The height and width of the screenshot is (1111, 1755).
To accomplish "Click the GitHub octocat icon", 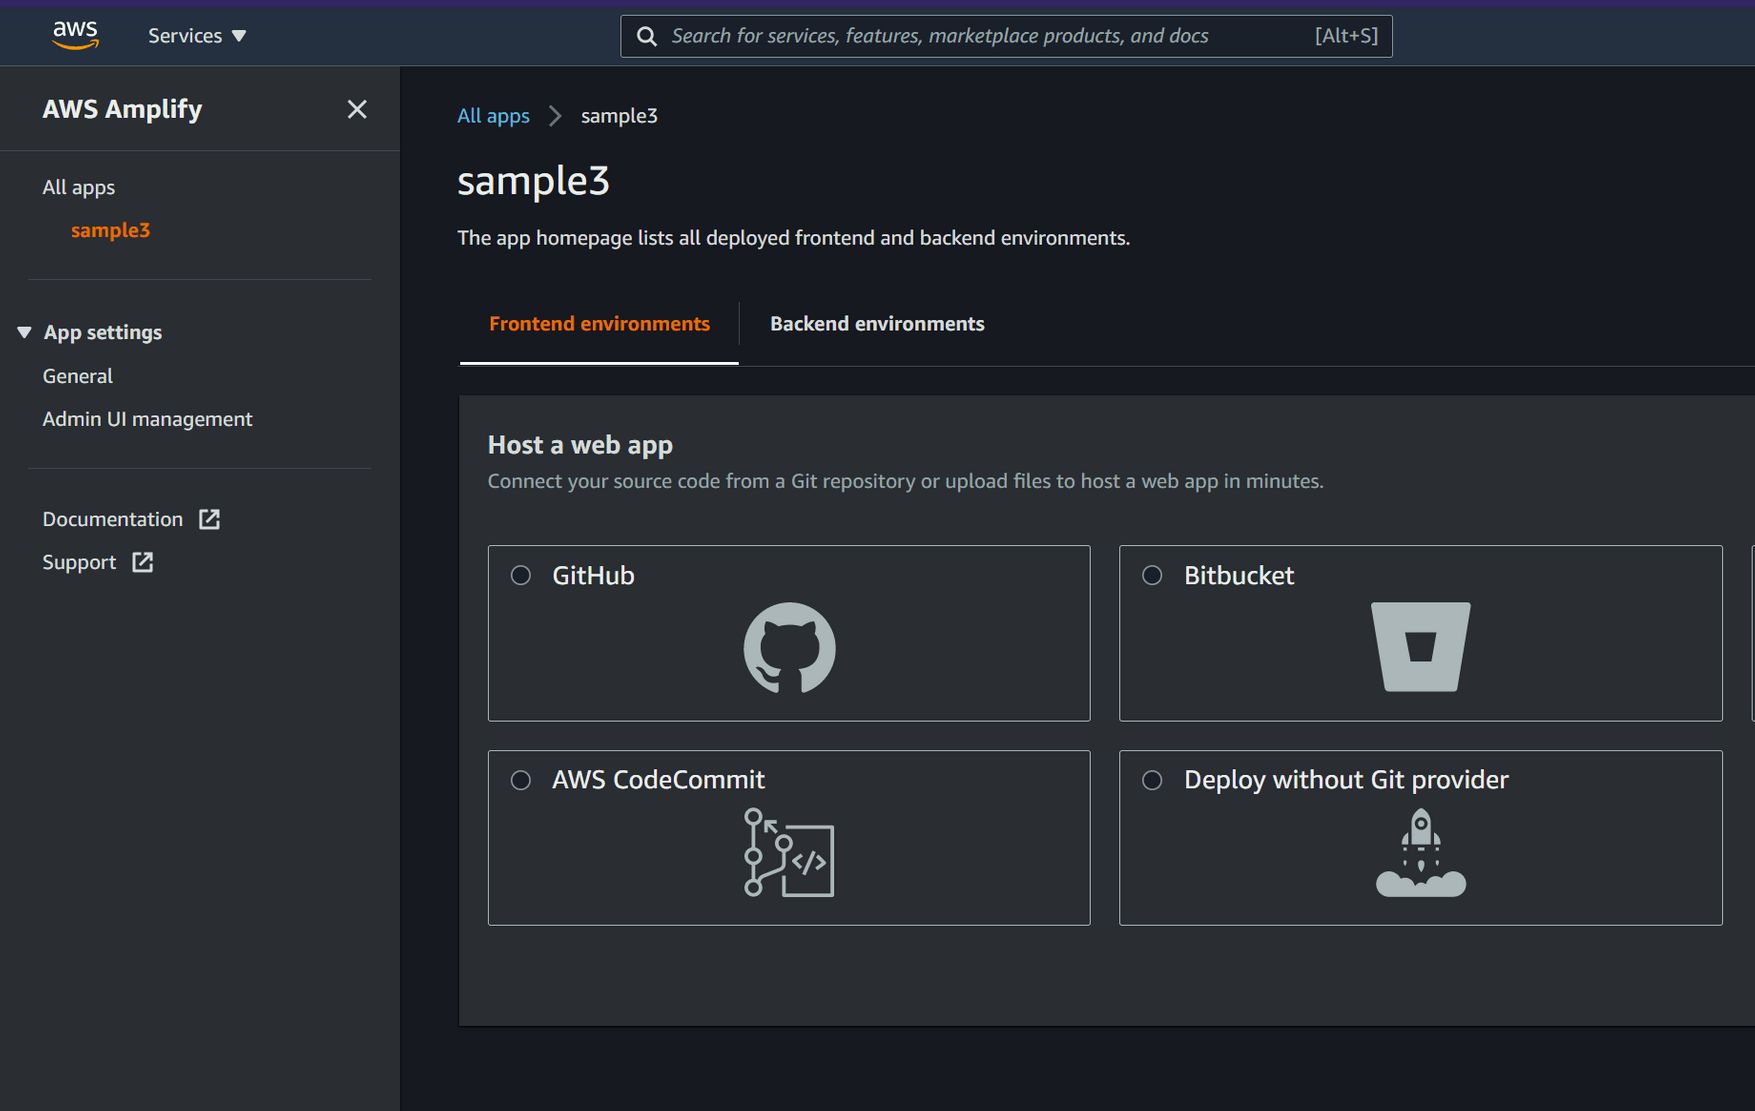I will tap(789, 647).
